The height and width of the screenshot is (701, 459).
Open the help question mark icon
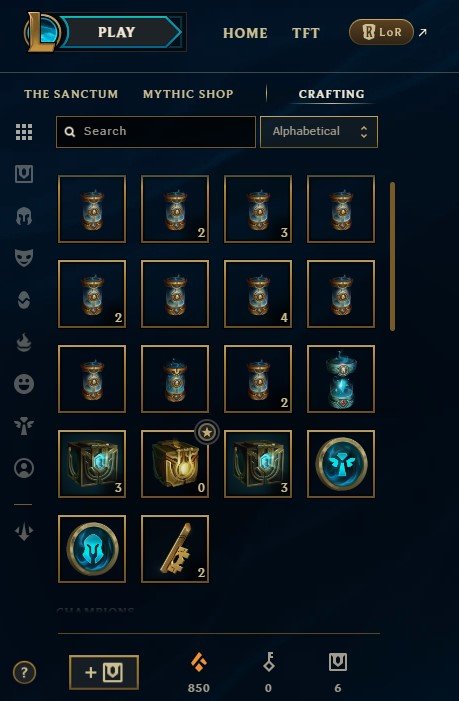point(24,672)
